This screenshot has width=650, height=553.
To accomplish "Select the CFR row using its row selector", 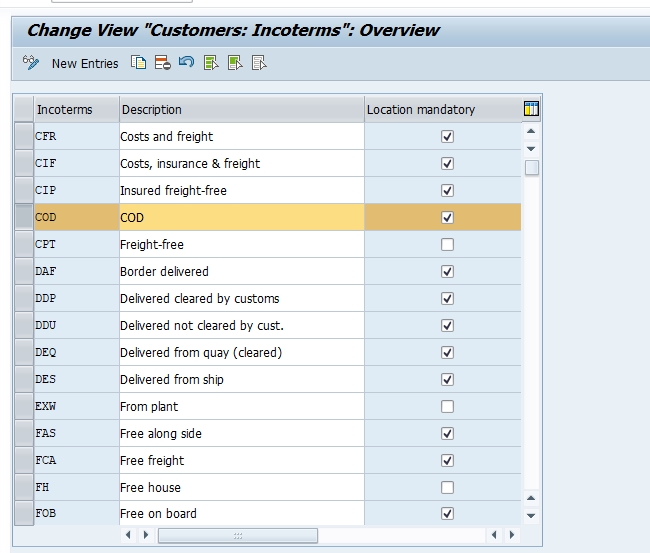I will click(24, 136).
